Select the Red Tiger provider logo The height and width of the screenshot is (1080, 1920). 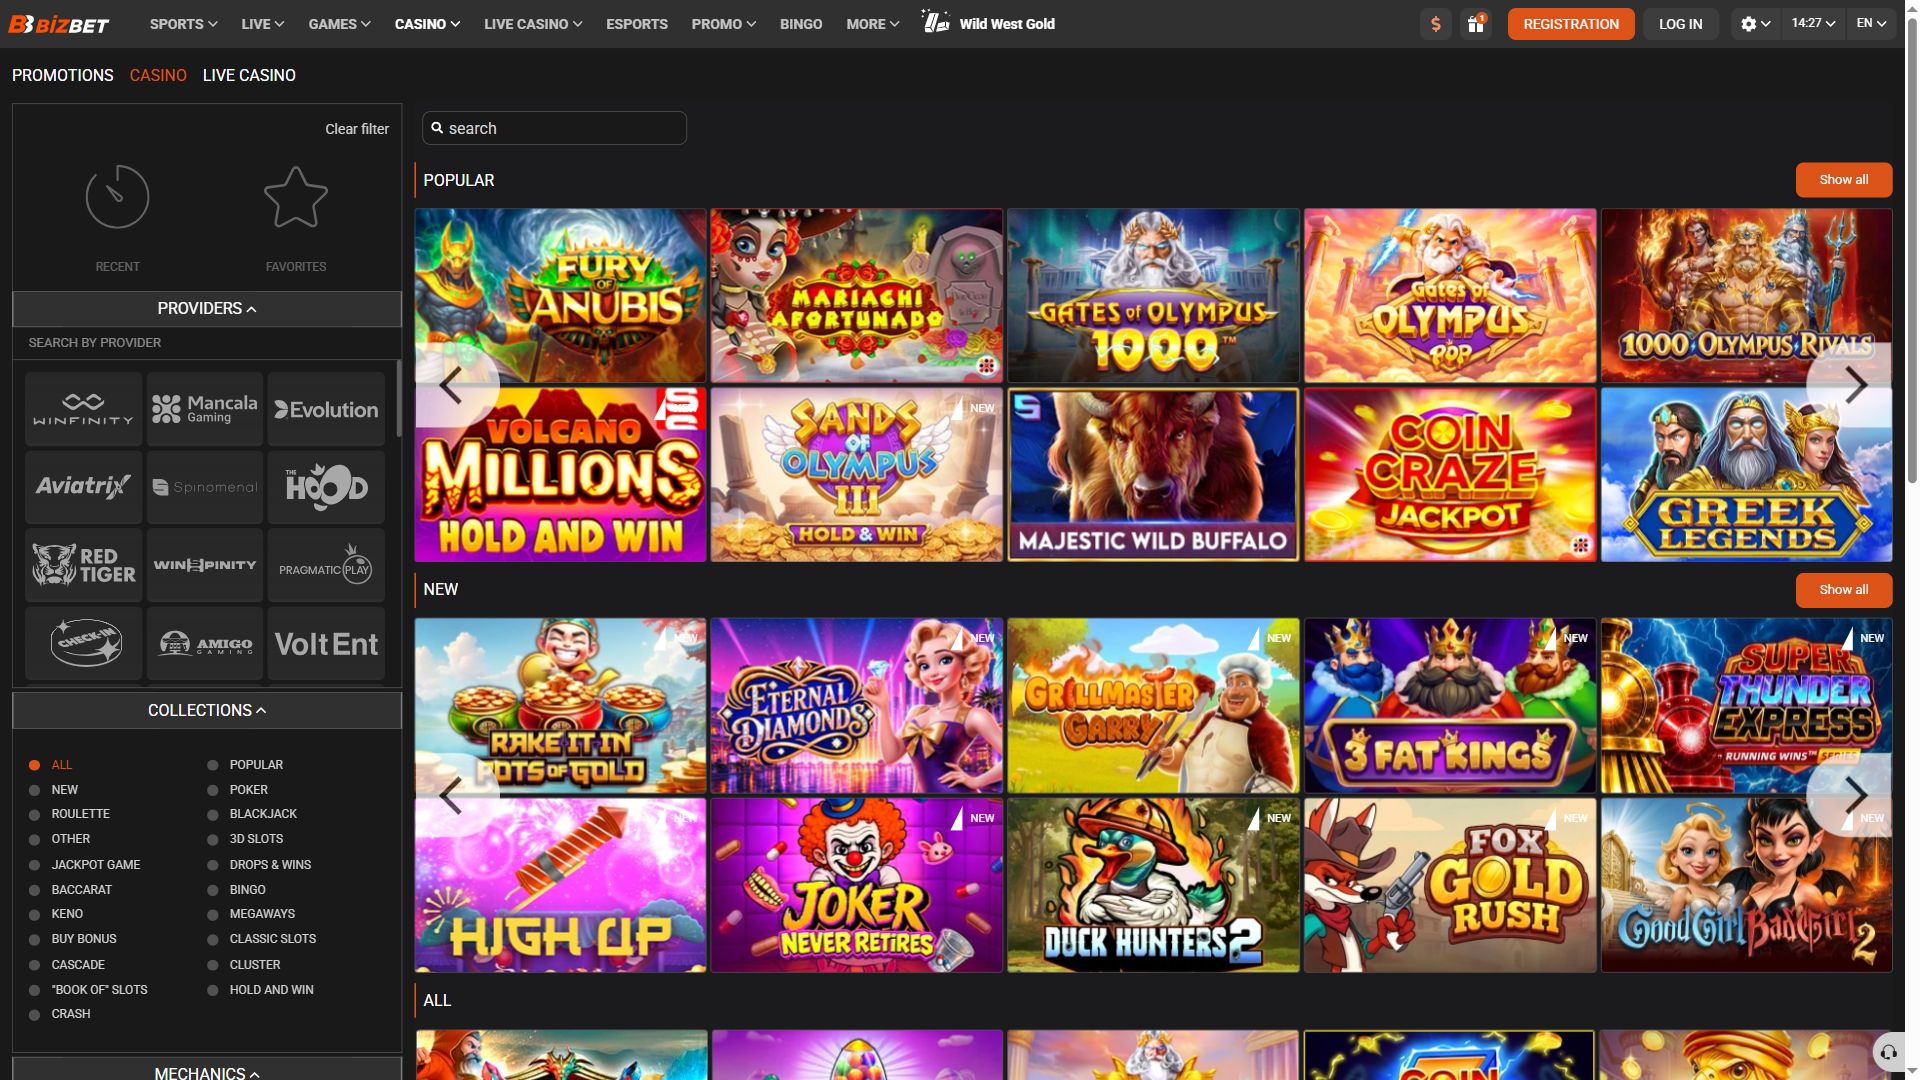coord(84,565)
